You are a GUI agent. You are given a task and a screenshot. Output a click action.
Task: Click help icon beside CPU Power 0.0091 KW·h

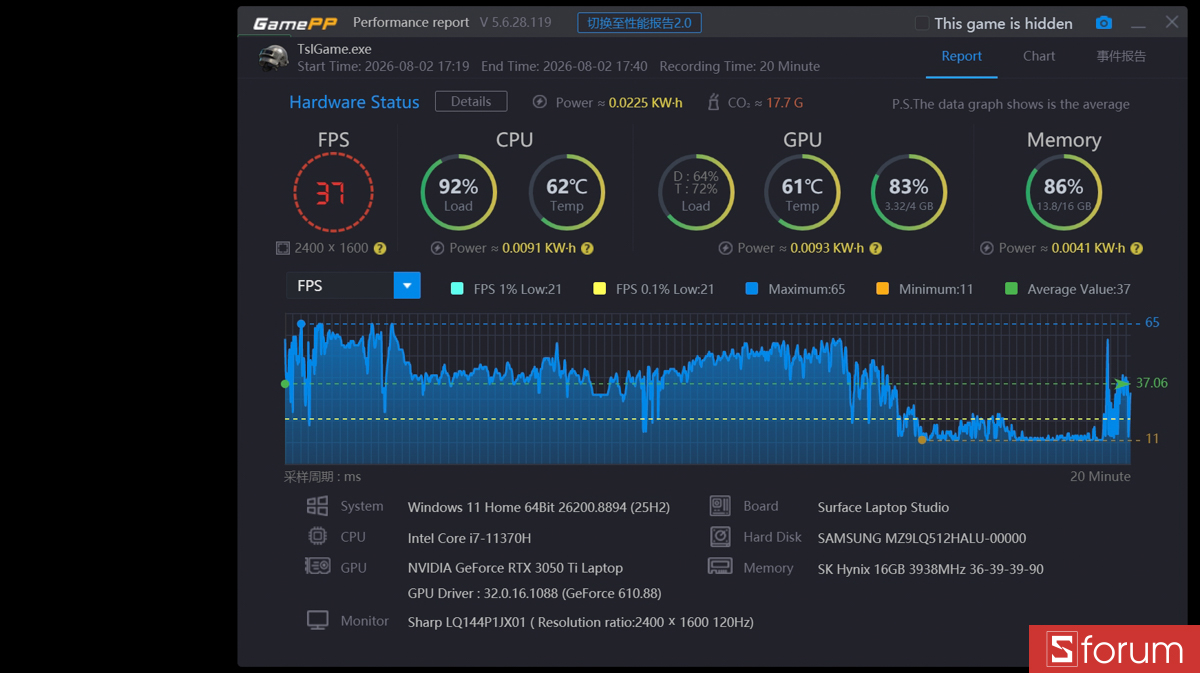pyautogui.click(x=587, y=248)
